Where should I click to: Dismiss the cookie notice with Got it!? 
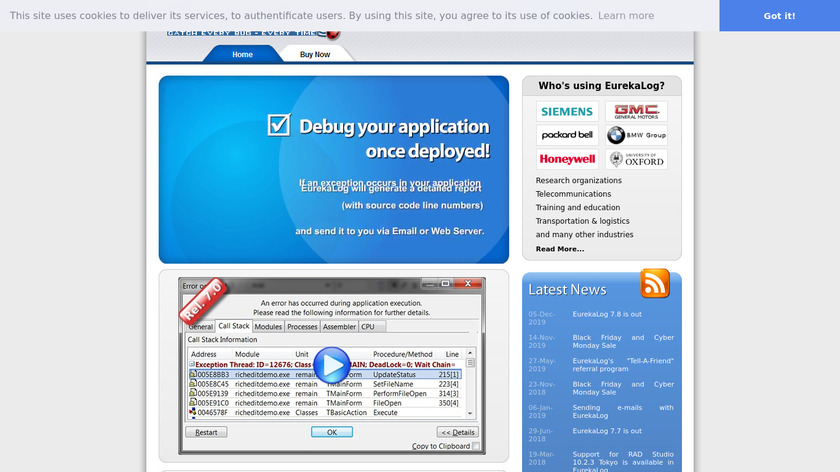pos(779,16)
